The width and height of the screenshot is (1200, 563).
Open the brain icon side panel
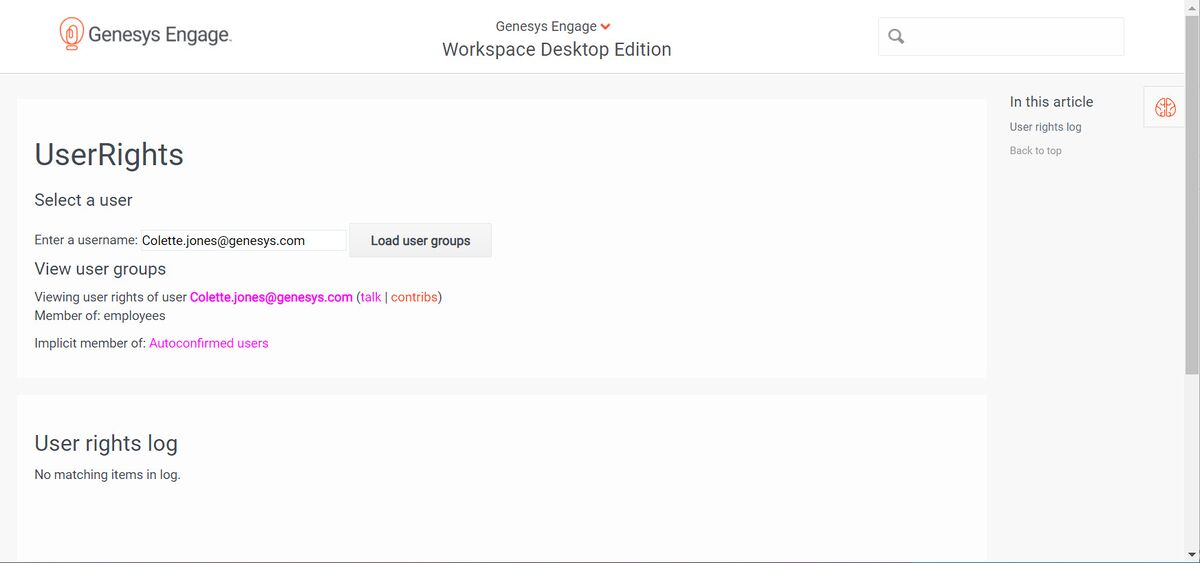1165,107
